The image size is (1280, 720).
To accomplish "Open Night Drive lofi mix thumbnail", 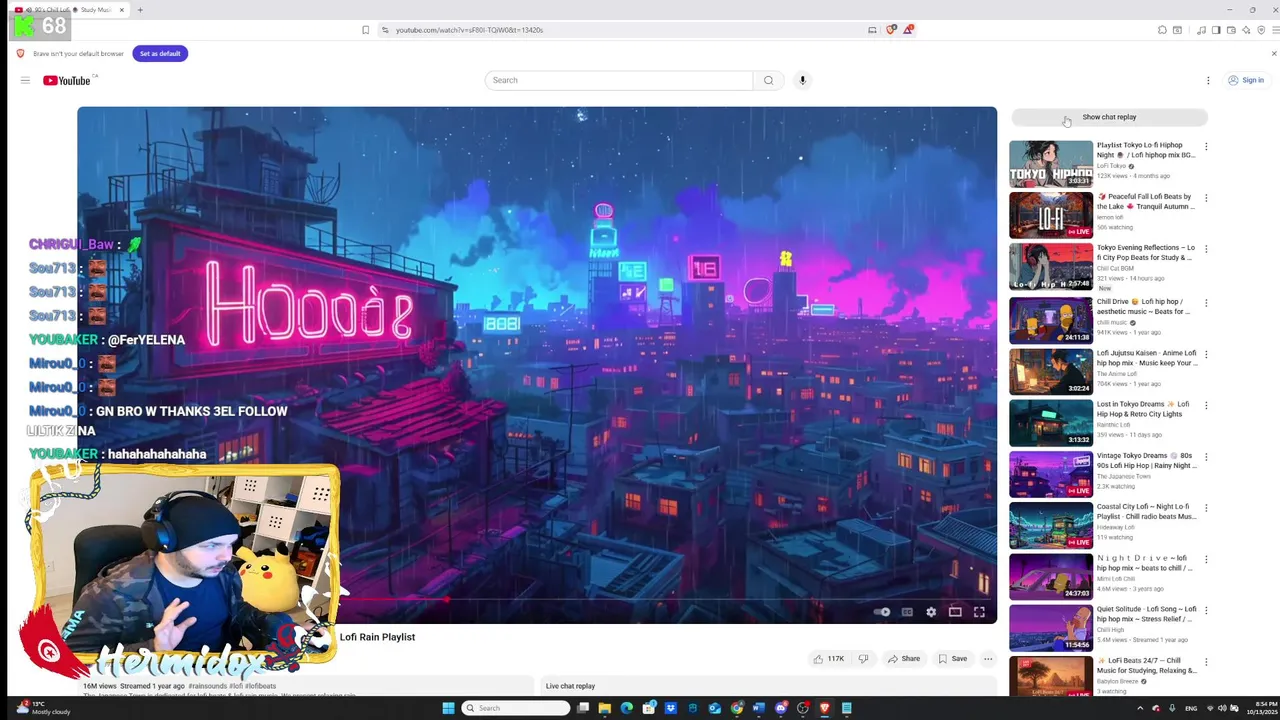I will tap(1051, 577).
